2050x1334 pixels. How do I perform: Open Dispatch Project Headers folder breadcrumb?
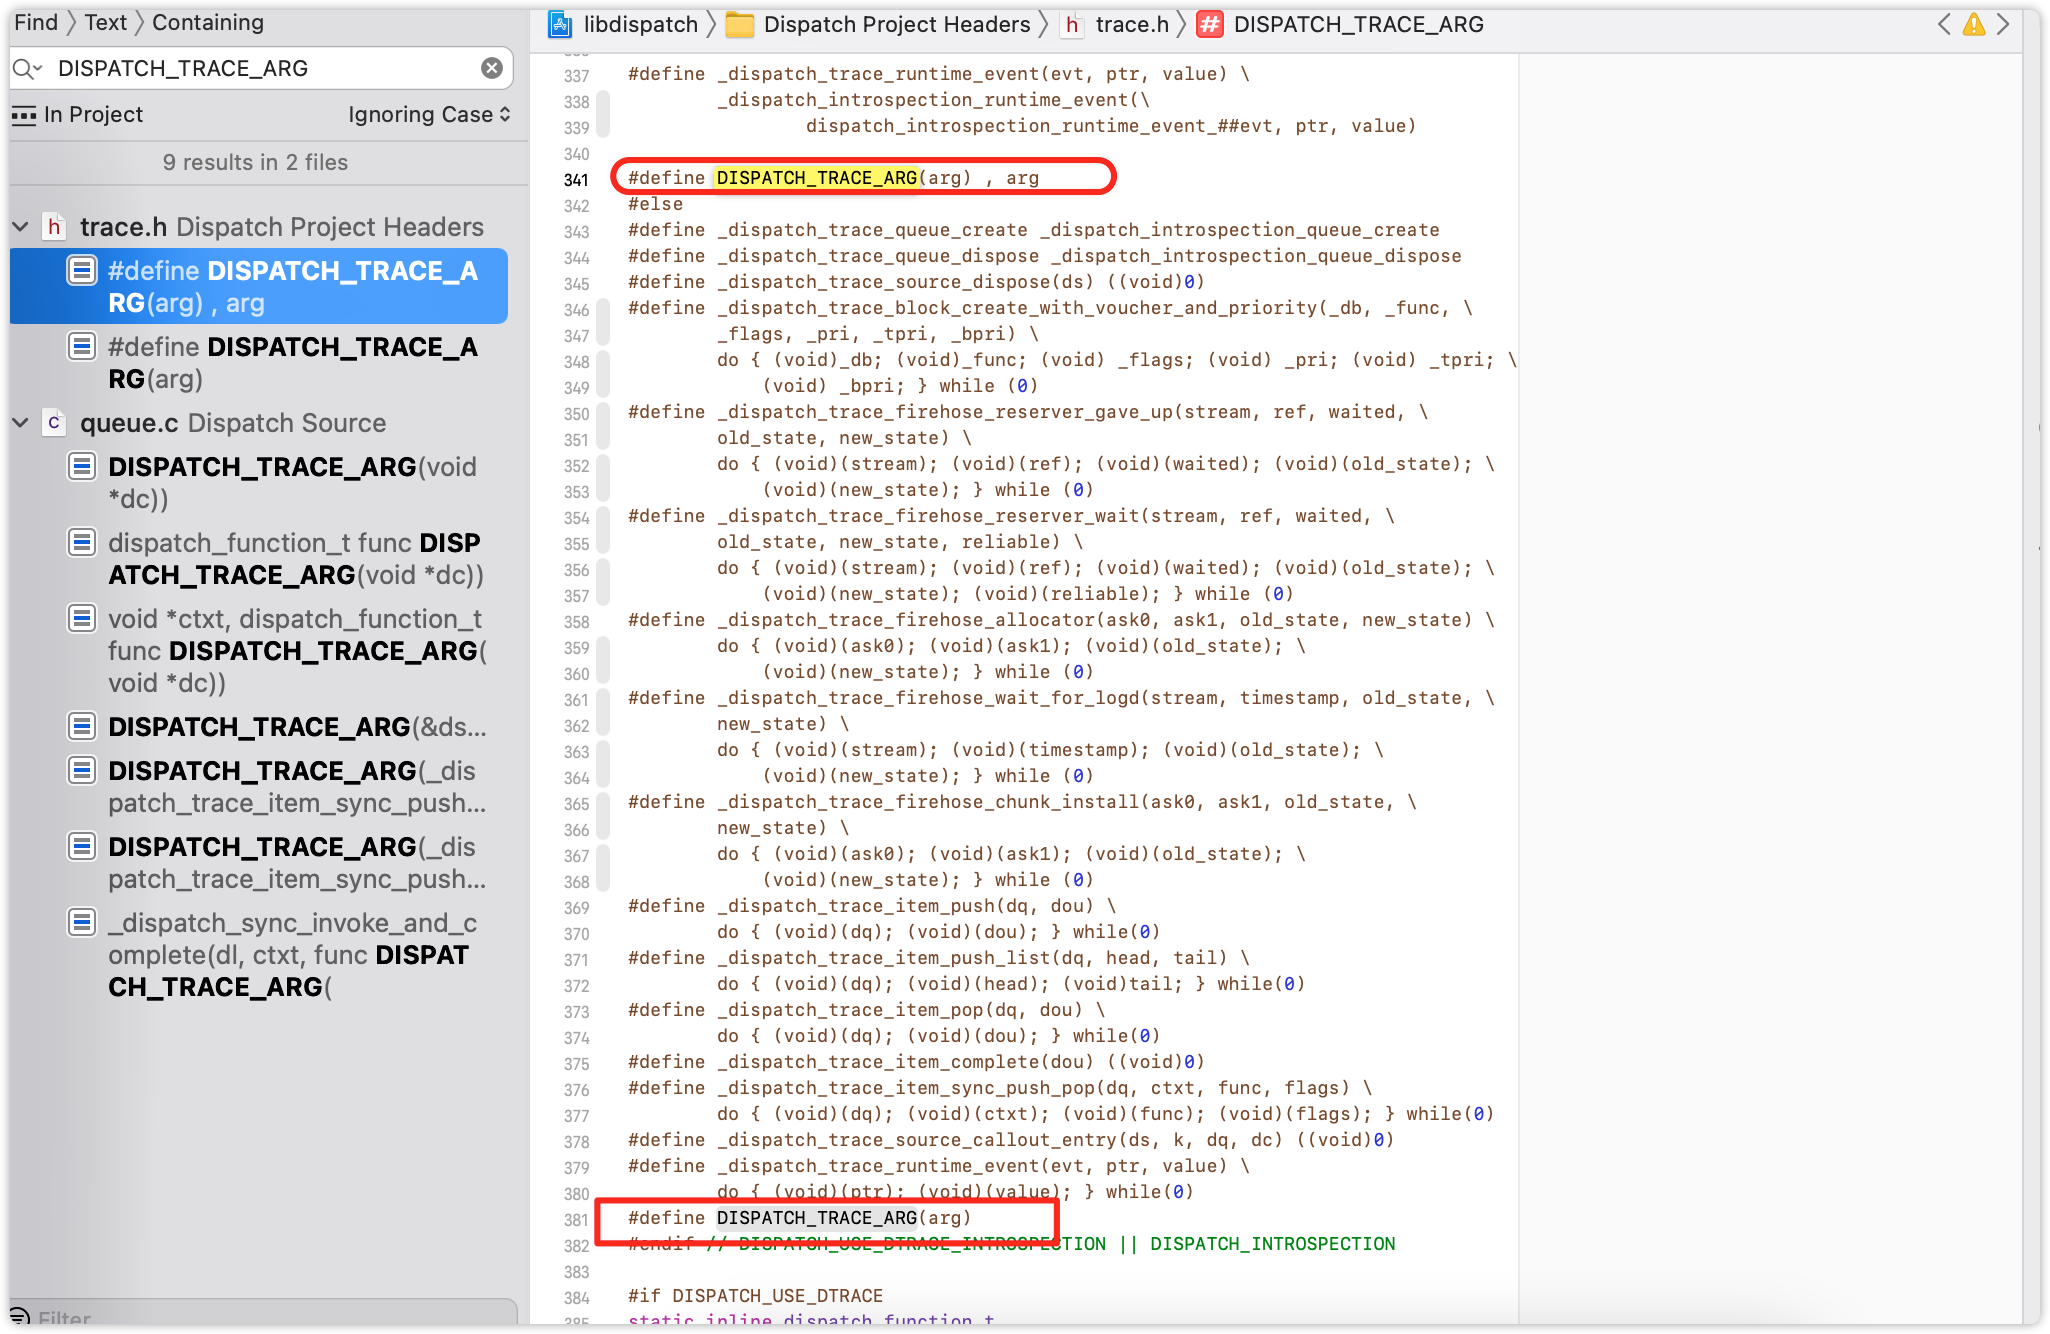(x=895, y=24)
